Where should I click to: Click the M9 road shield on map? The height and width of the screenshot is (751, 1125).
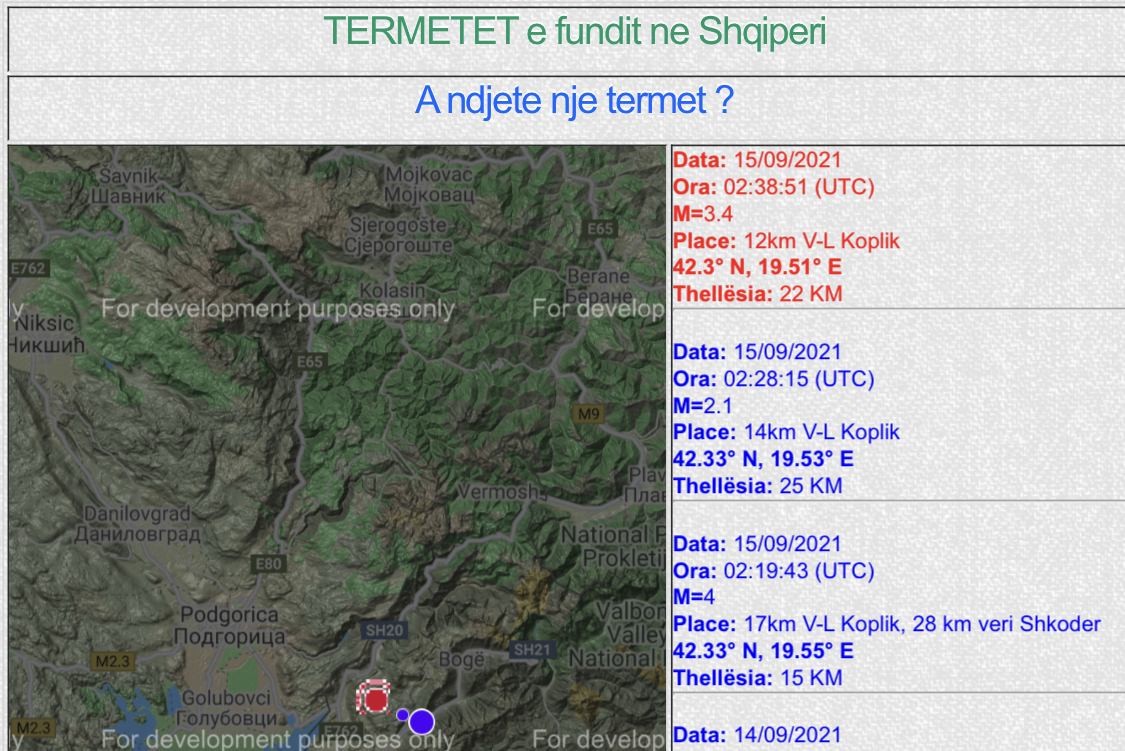[x=590, y=413]
